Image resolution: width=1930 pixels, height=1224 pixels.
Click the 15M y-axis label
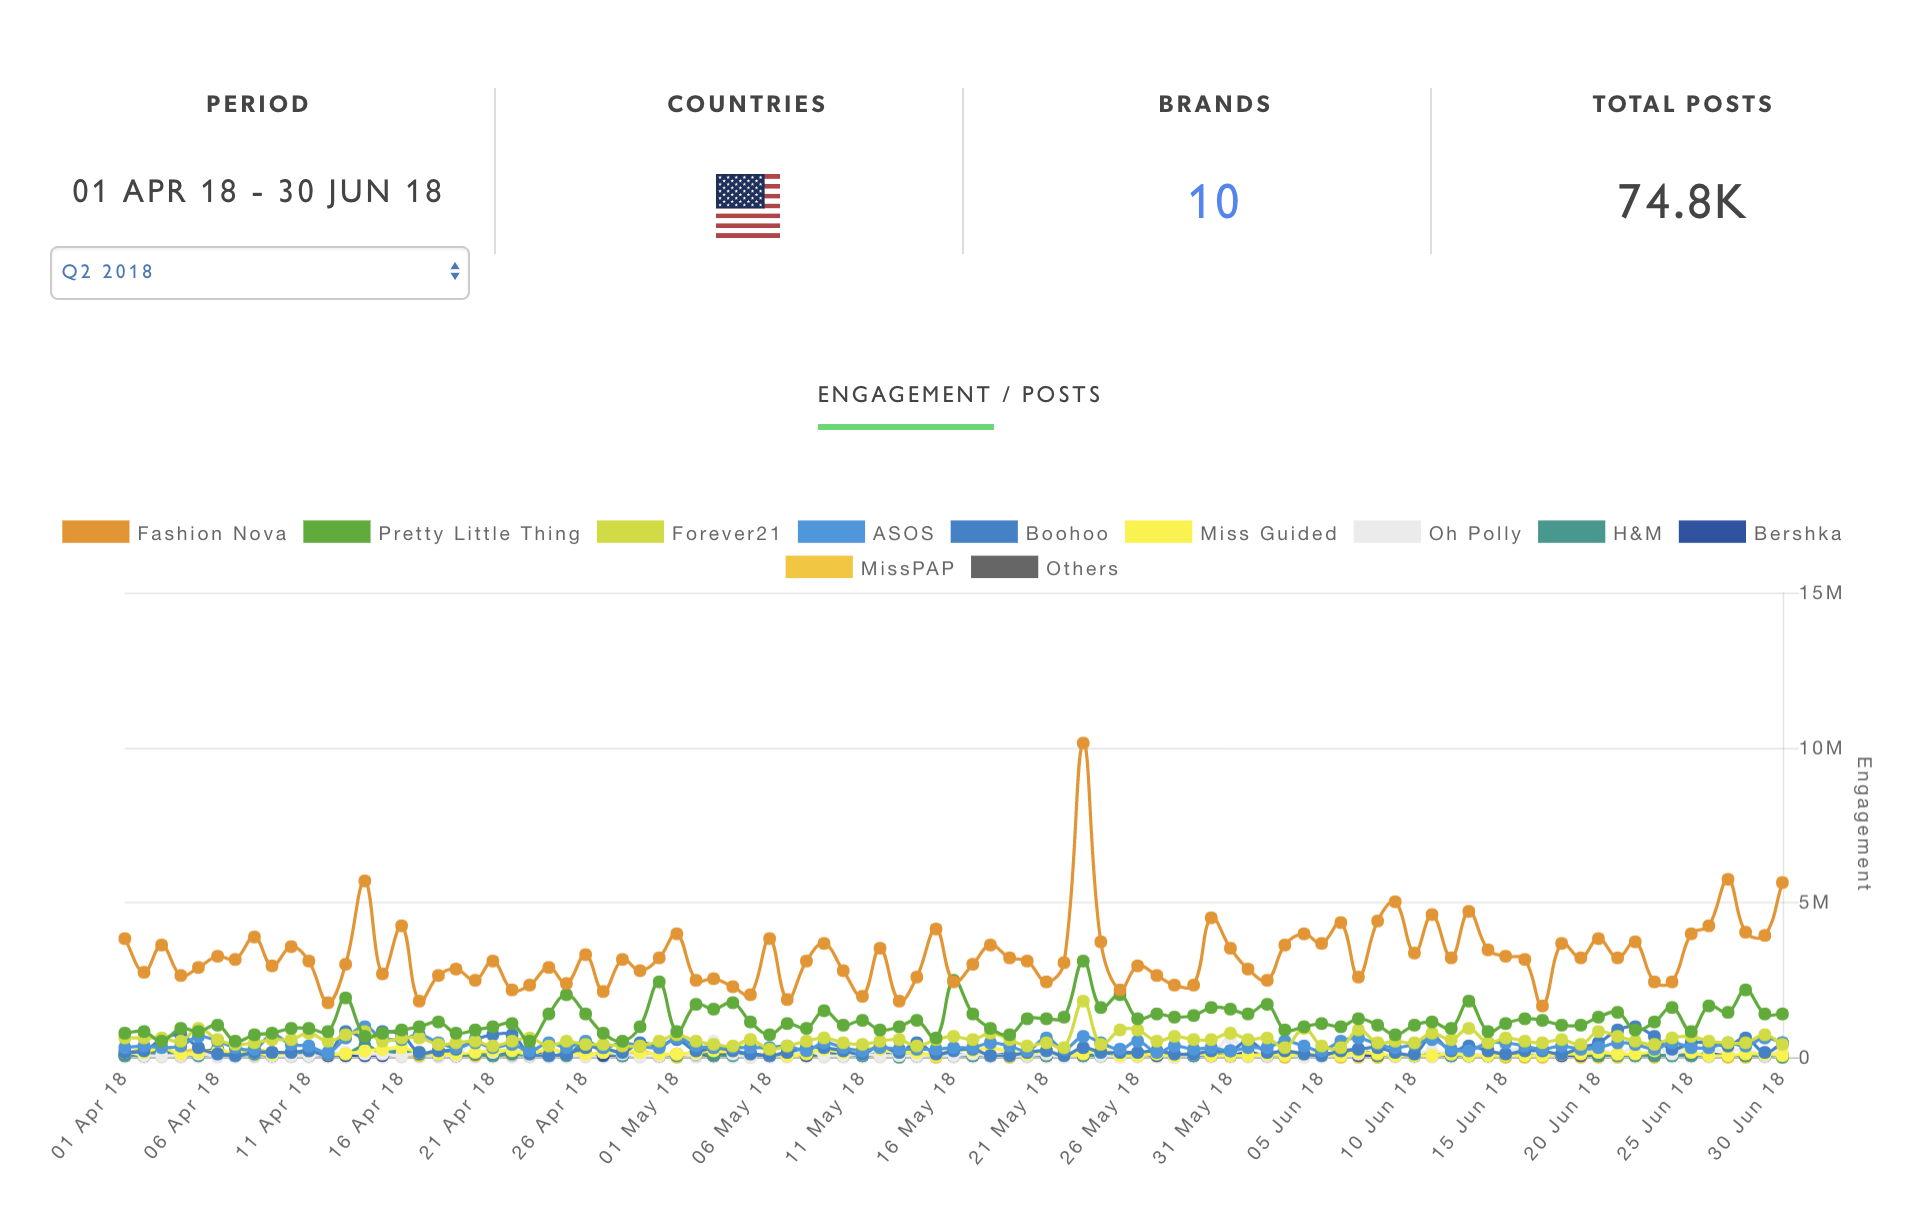[1819, 593]
